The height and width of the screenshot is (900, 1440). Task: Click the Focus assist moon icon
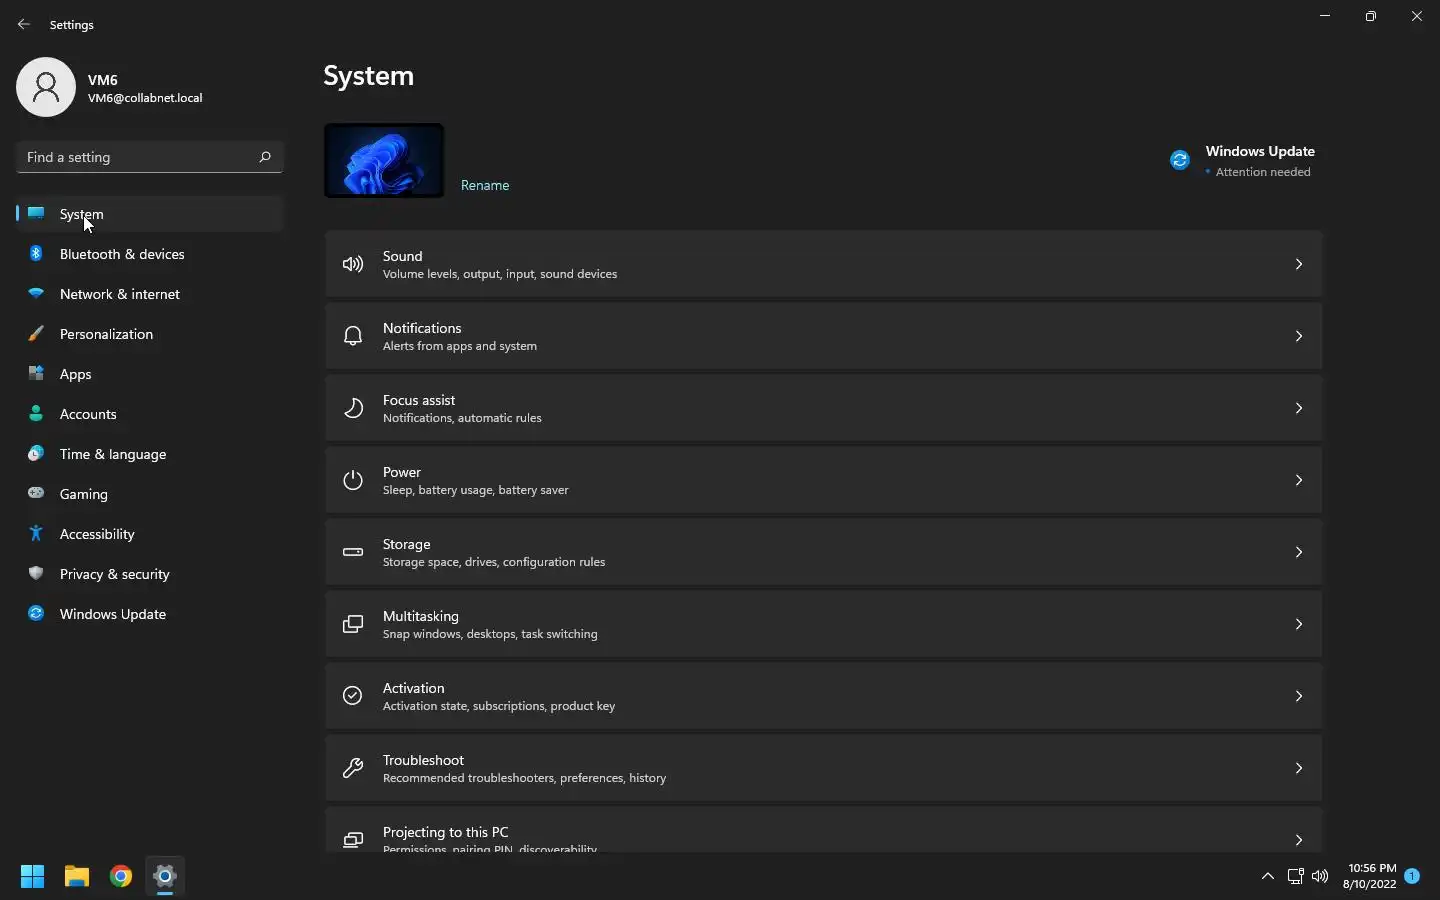coord(353,408)
